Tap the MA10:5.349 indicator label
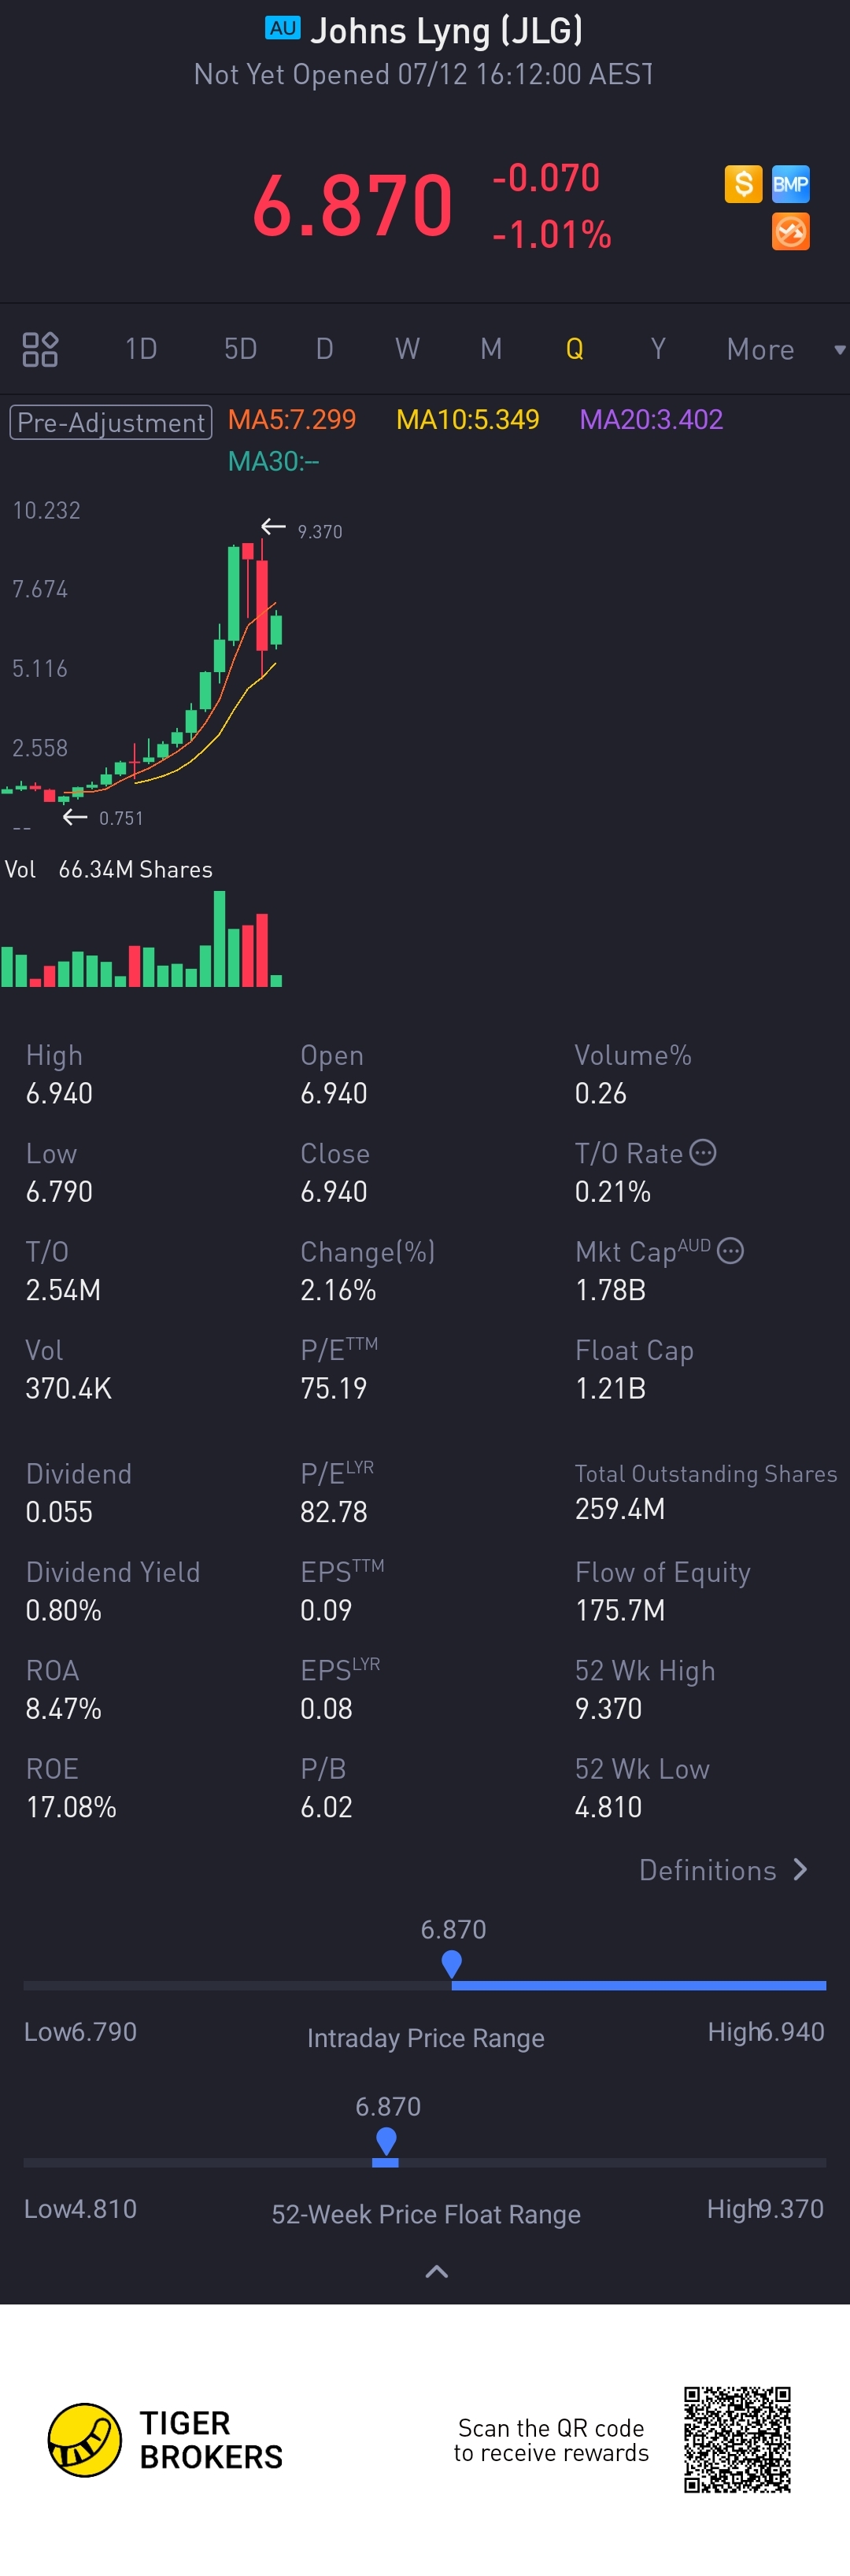Viewport: 850px width, 2576px height. coord(468,419)
